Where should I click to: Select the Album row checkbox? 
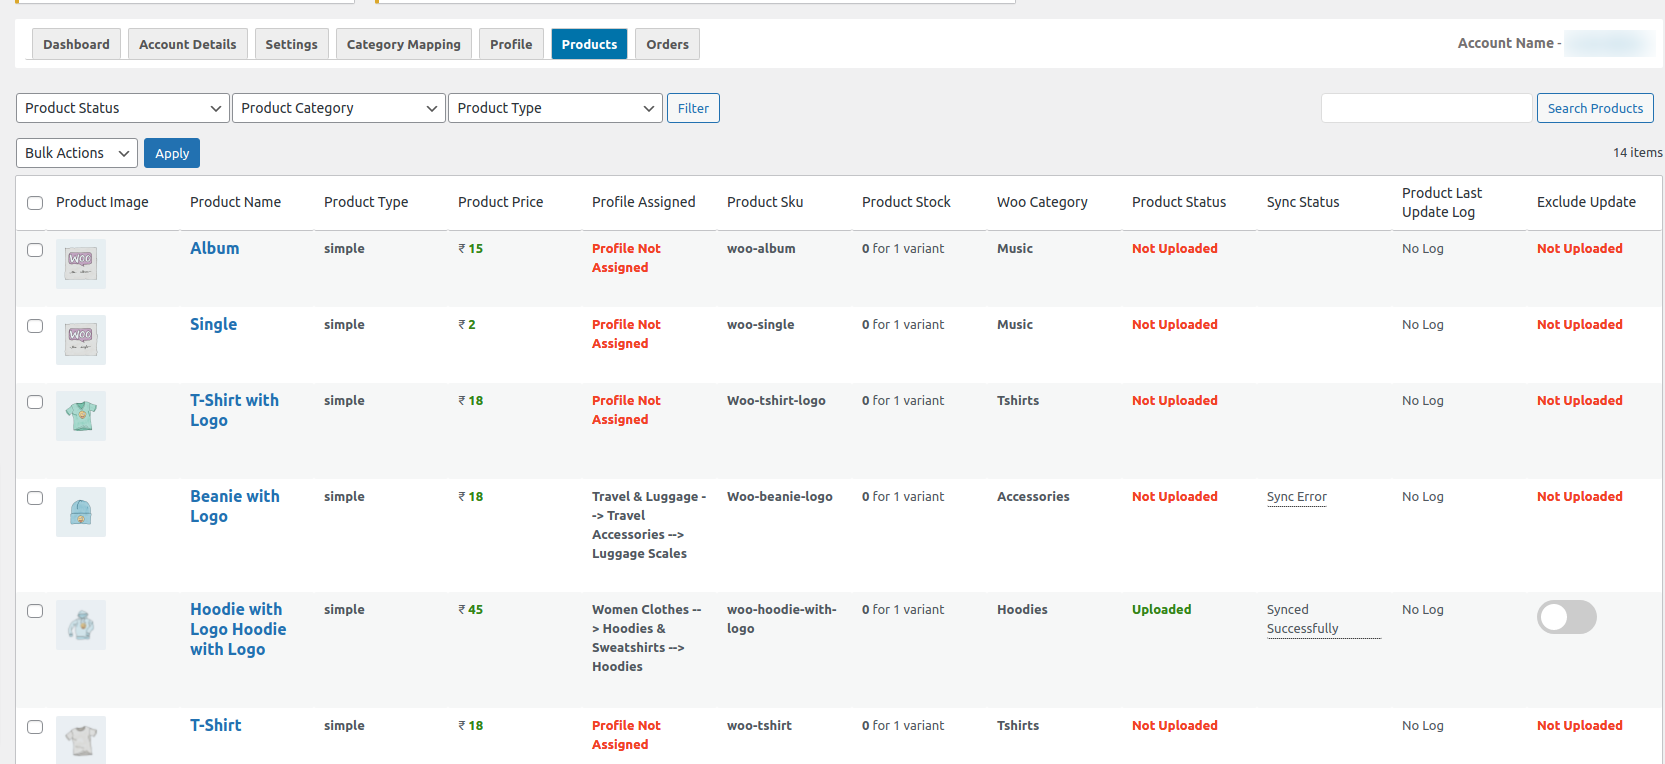(35, 250)
